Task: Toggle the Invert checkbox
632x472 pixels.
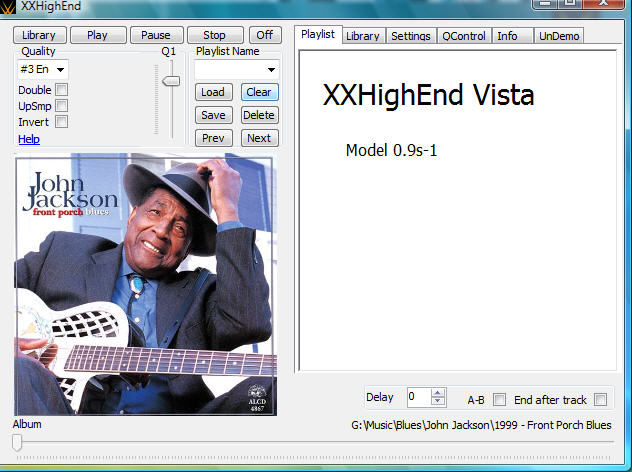Action: click(x=61, y=121)
